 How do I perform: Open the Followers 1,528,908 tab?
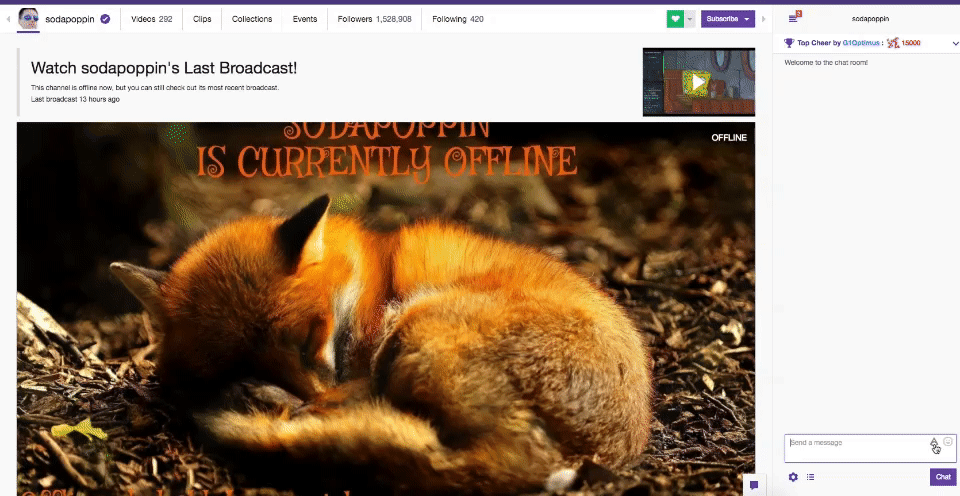(374, 19)
